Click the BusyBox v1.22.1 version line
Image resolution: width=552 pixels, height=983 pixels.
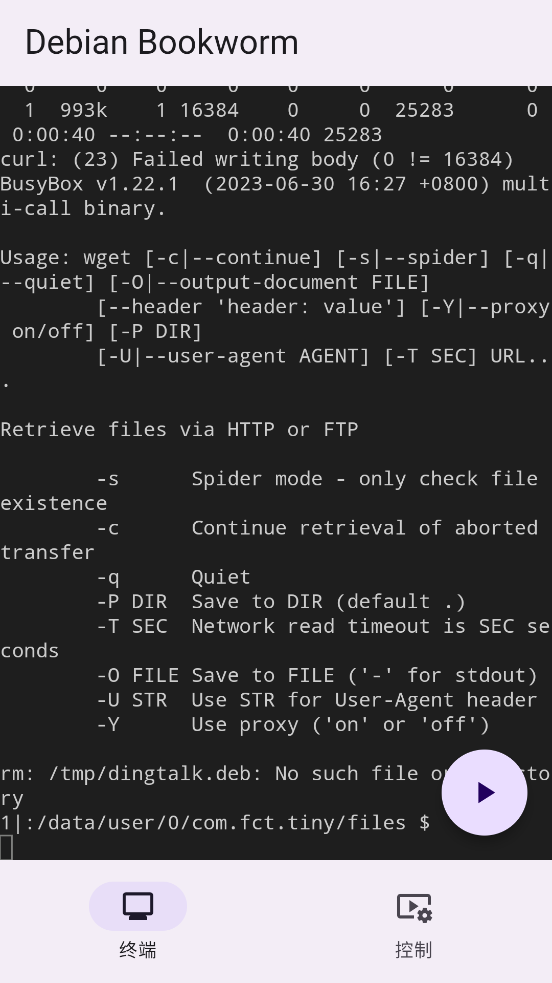[x=276, y=196]
